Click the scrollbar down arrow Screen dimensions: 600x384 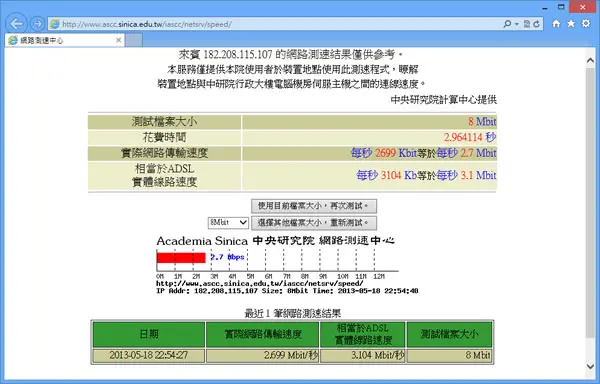[590, 366]
